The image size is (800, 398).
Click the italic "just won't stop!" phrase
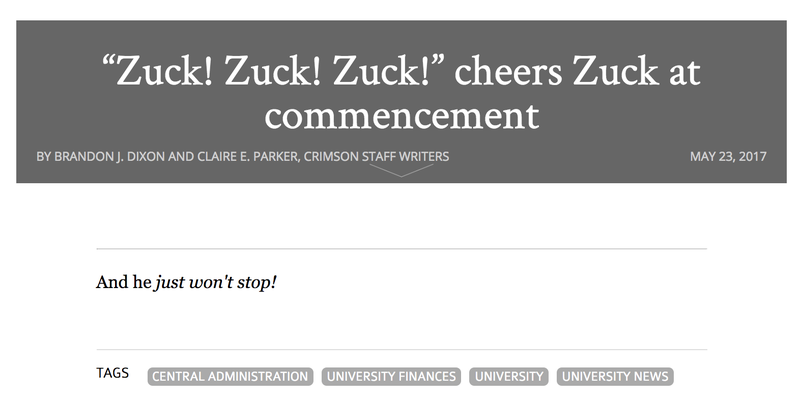(215, 282)
